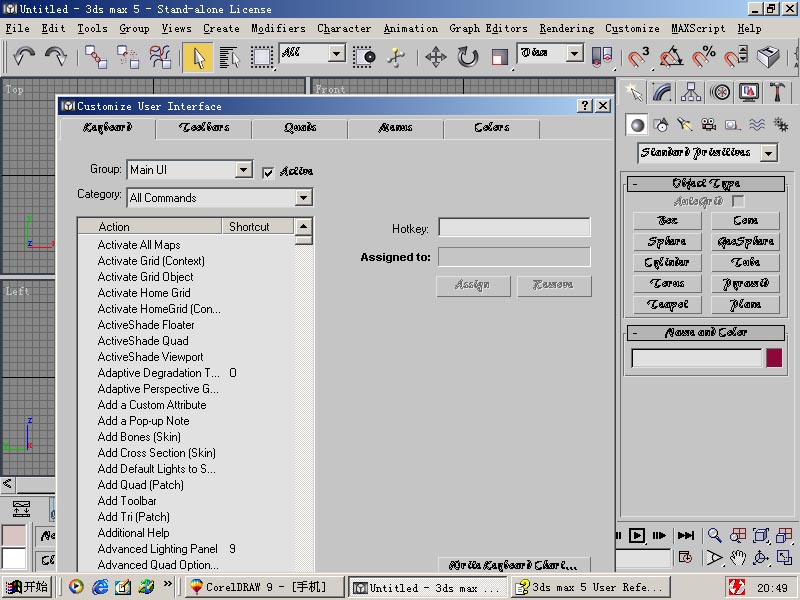Expand the taskbar quick launch chevron
Screen dimensions: 800x600
click(167, 584)
